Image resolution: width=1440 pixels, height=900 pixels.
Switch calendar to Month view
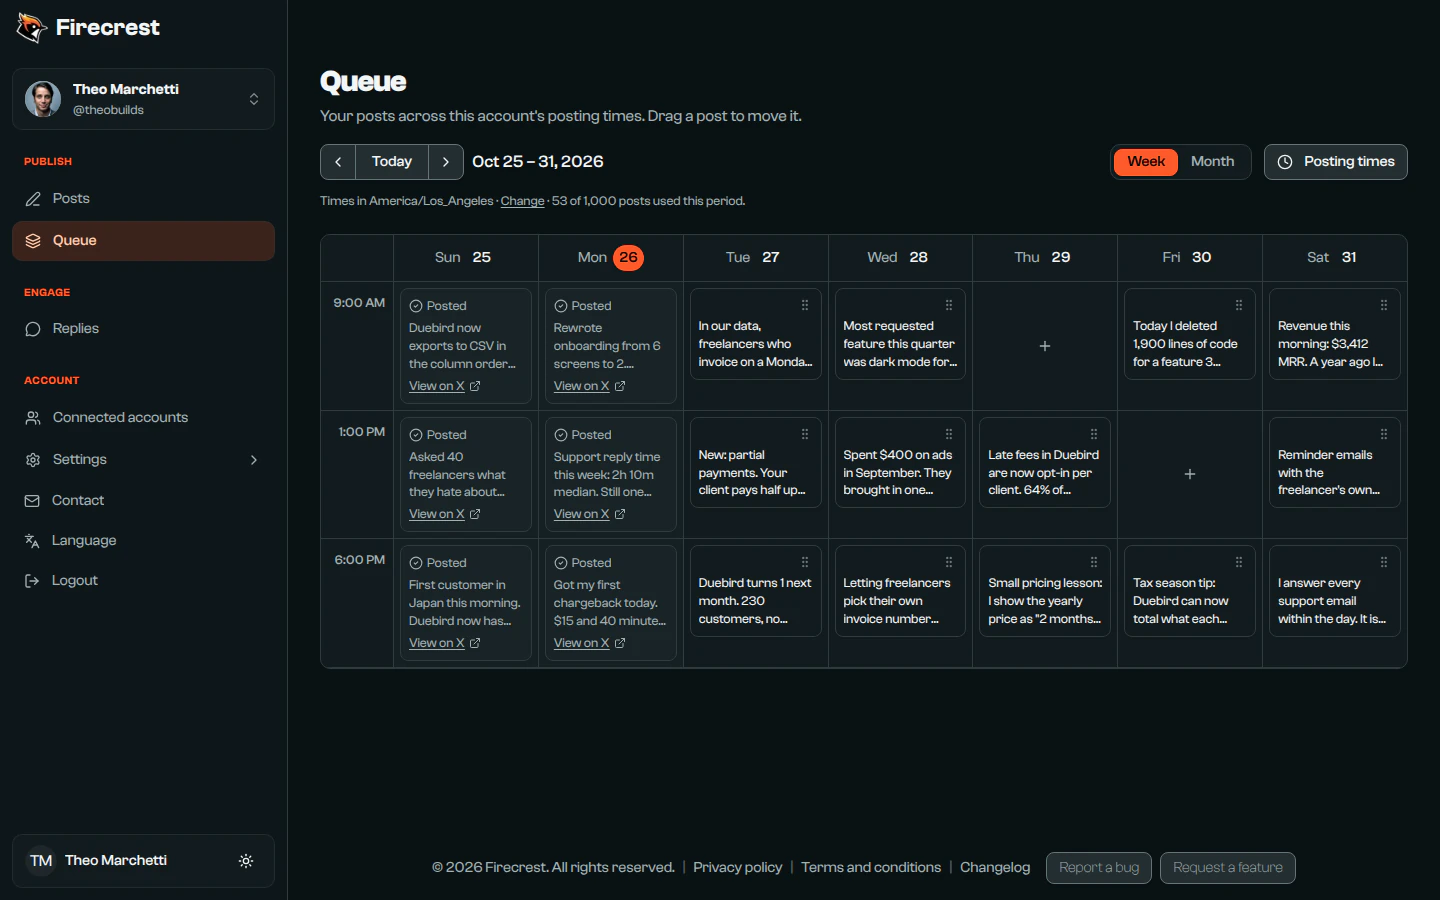point(1212,162)
